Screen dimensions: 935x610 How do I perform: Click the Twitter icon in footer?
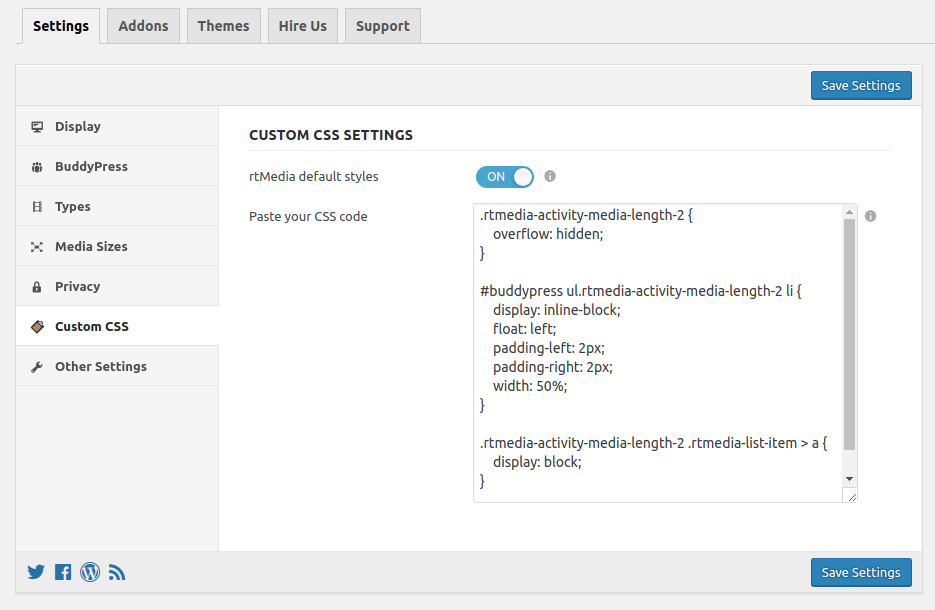coord(36,573)
